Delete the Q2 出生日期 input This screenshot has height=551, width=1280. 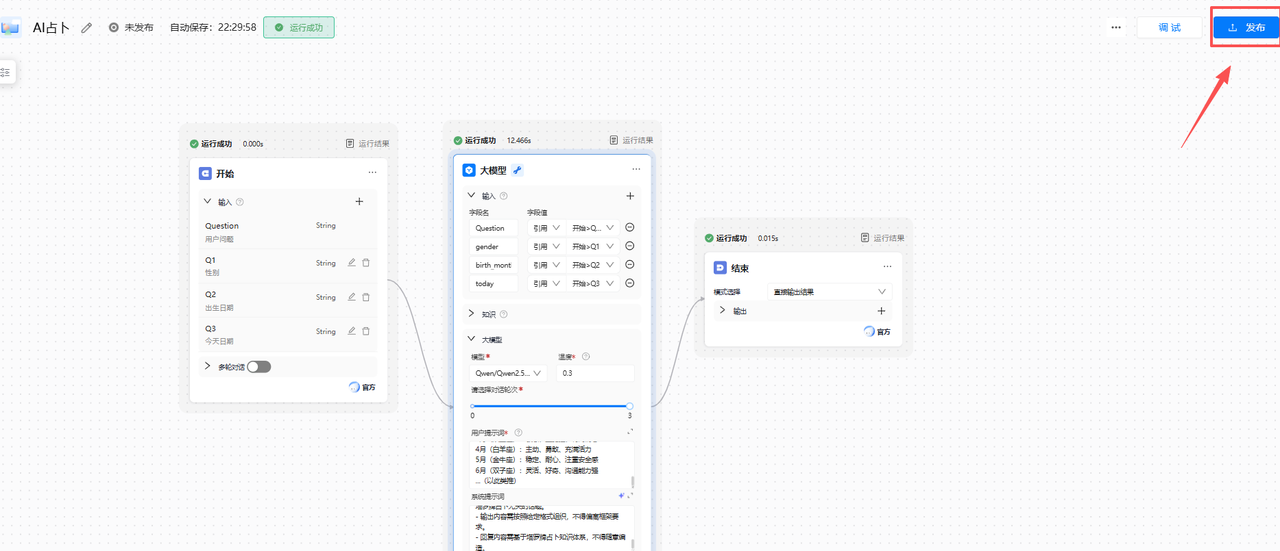click(366, 297)
